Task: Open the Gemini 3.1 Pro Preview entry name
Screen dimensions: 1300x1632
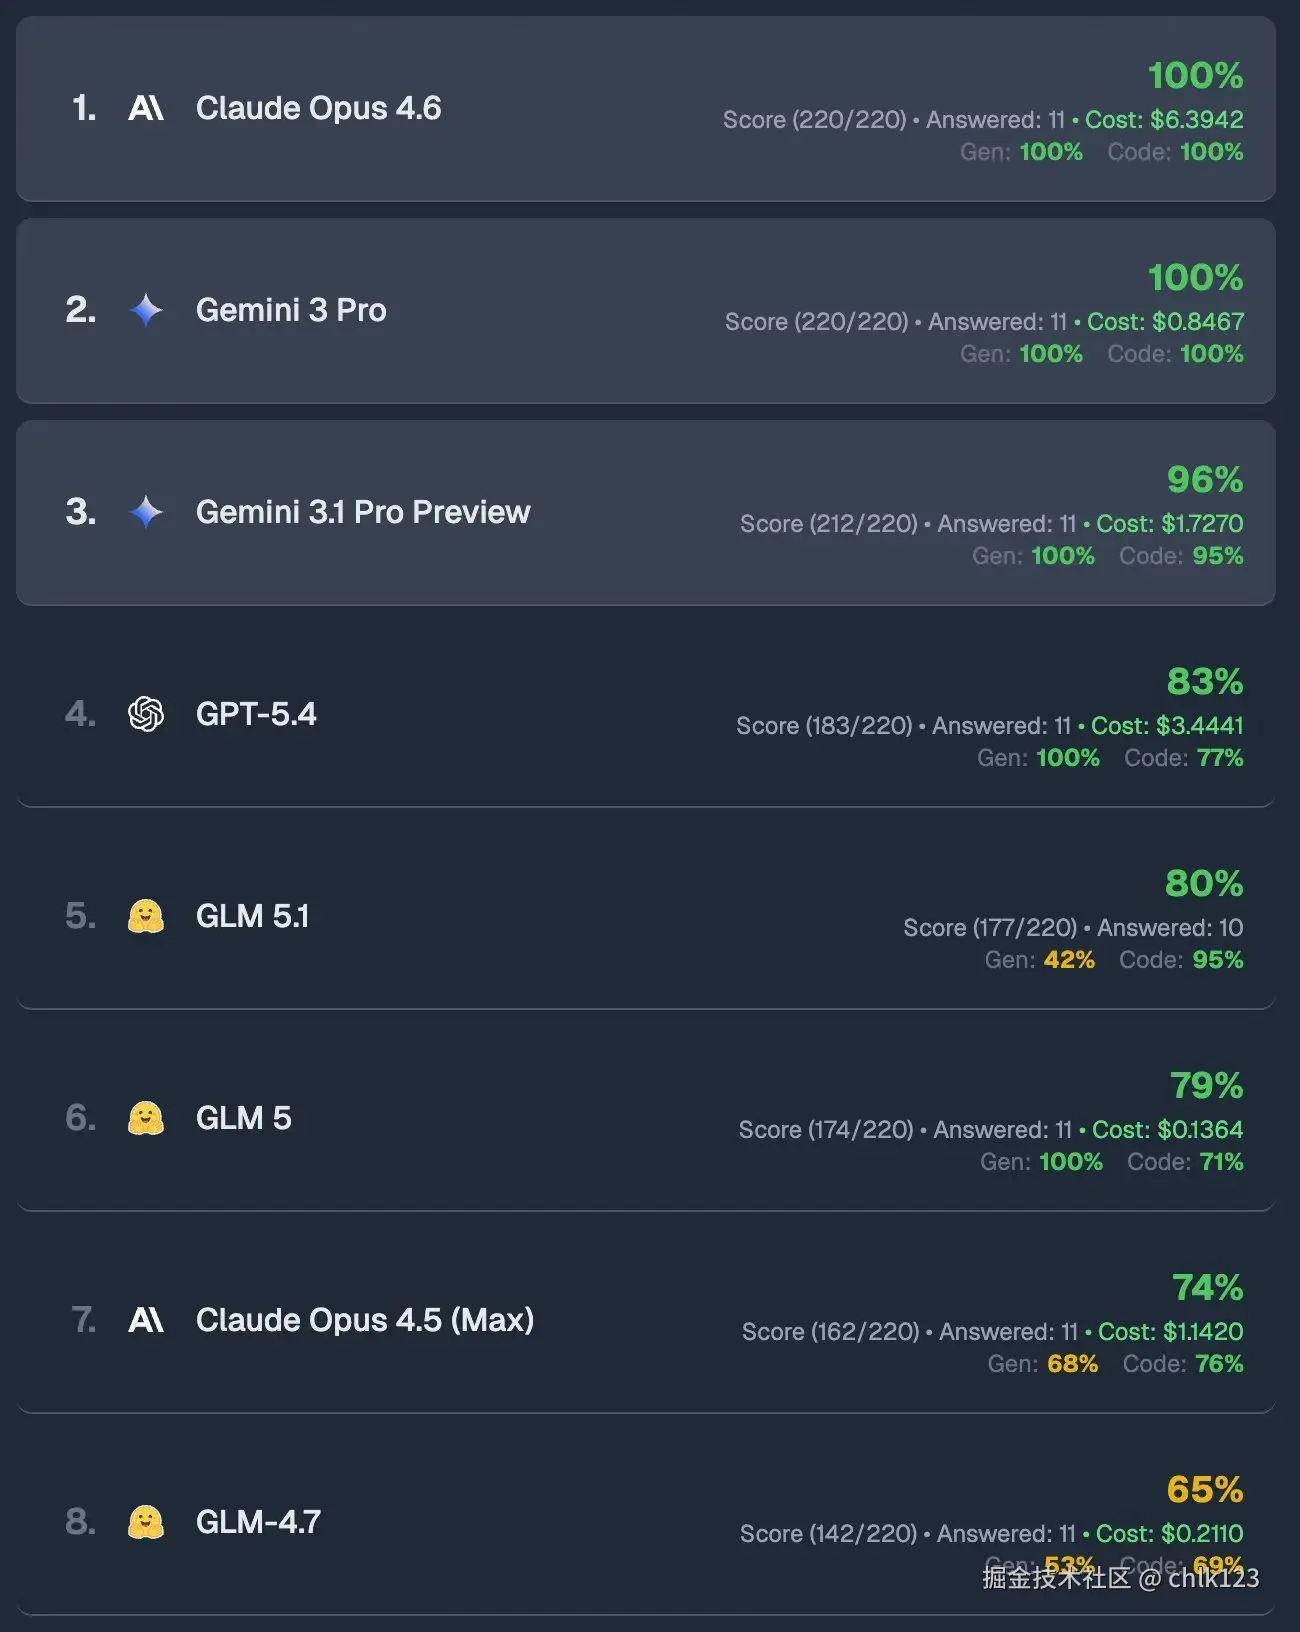Action: (363, 512)
